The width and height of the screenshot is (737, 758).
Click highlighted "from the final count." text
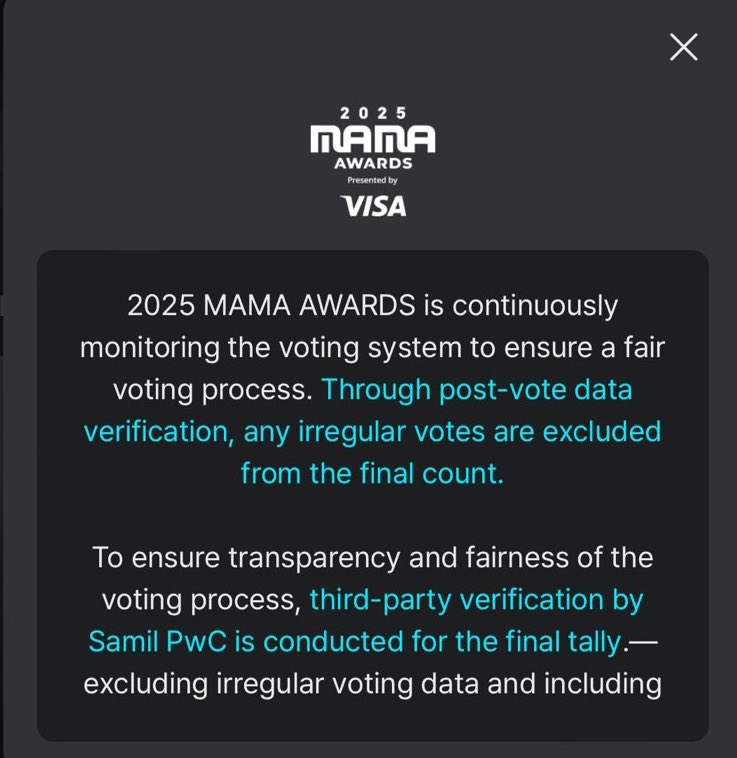[372, 473]
